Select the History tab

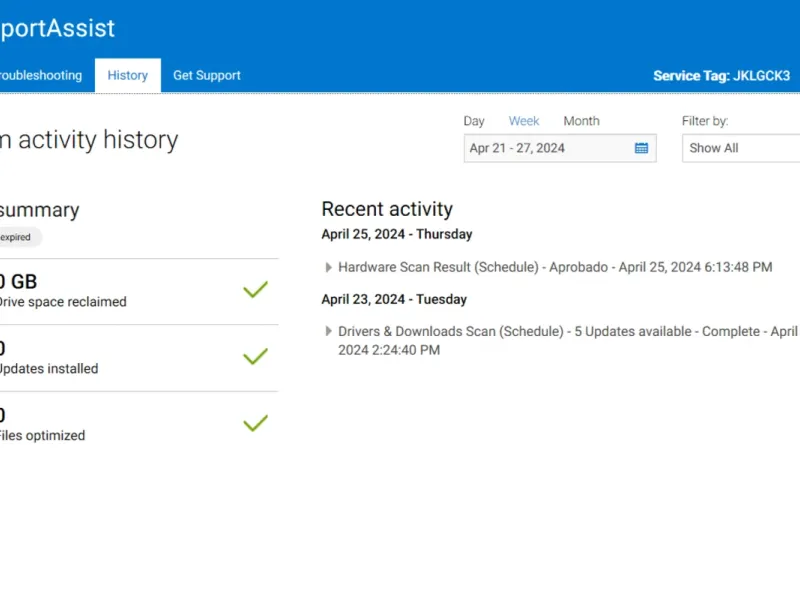pyautogui.click(x=128, y=76)
